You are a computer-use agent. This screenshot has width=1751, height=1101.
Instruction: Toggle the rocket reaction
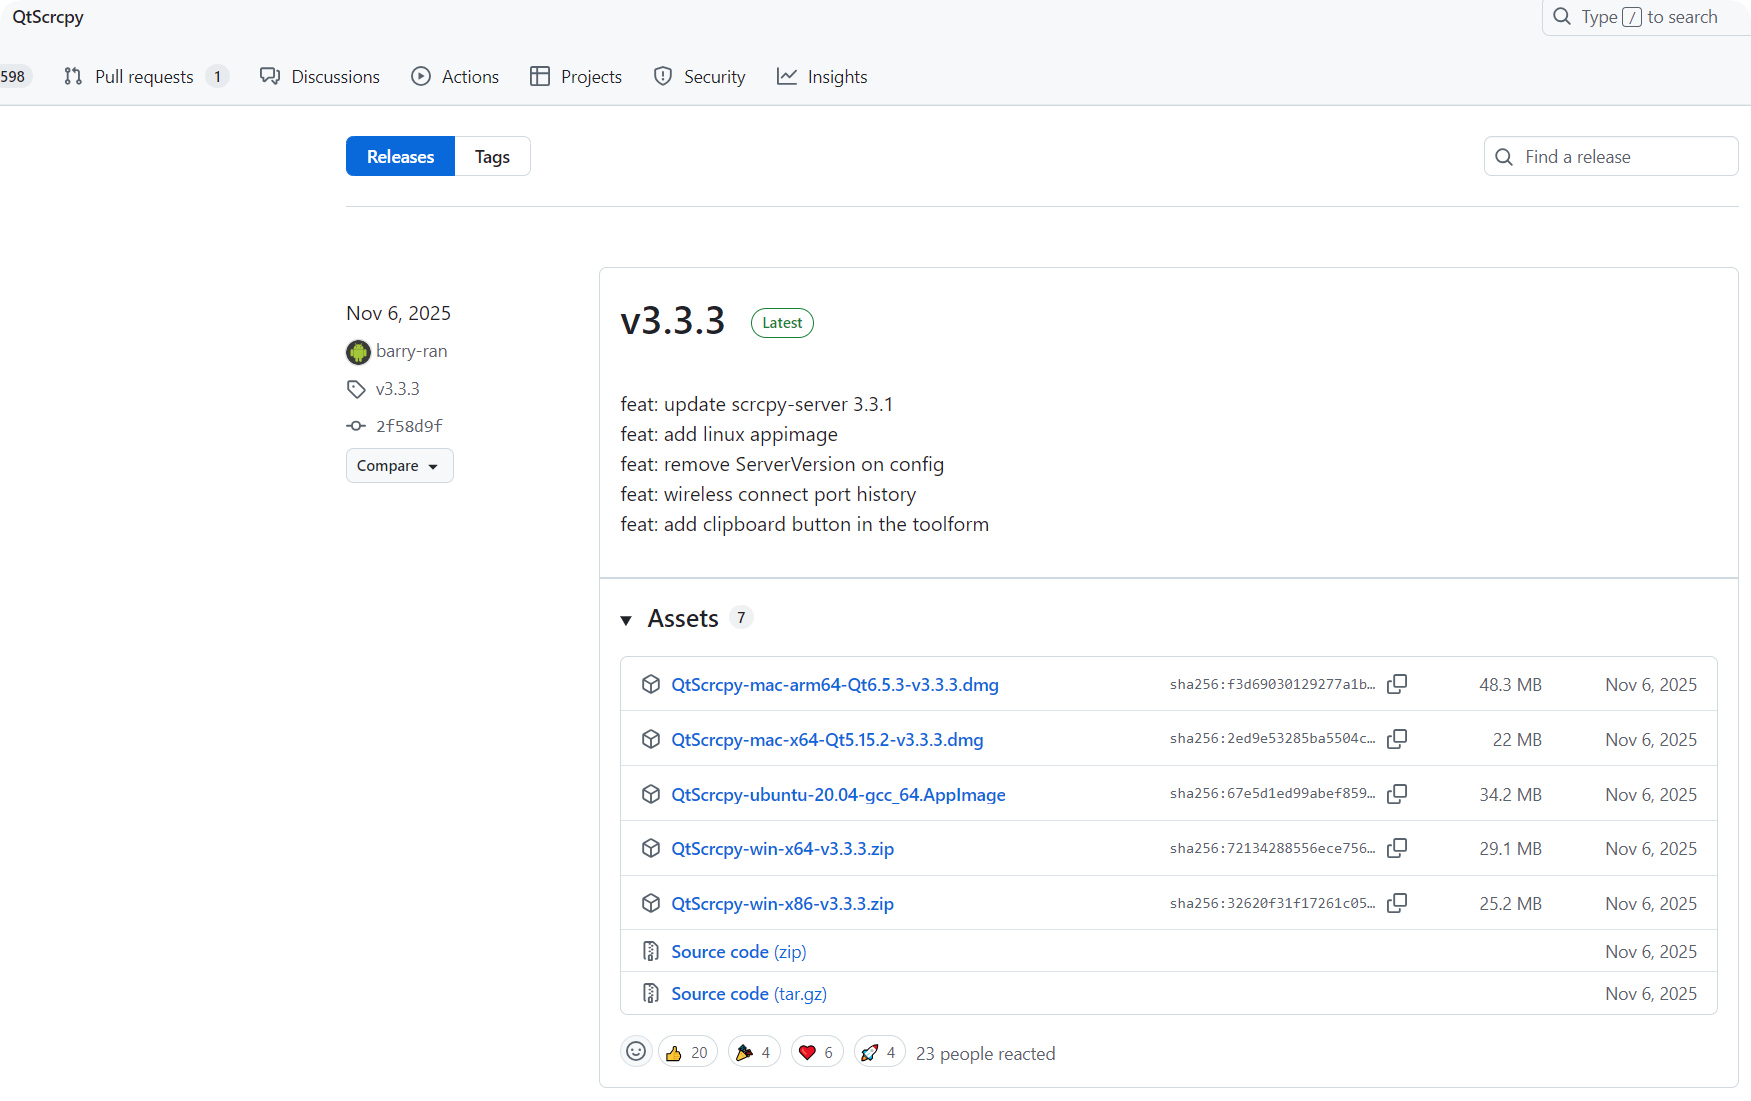(x=879, y=1053)
